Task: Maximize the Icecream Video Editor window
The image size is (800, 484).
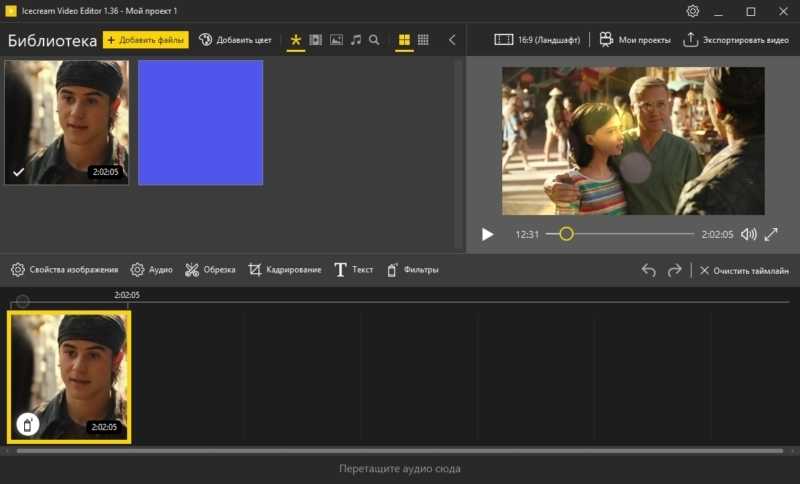Action: (751, 11)
